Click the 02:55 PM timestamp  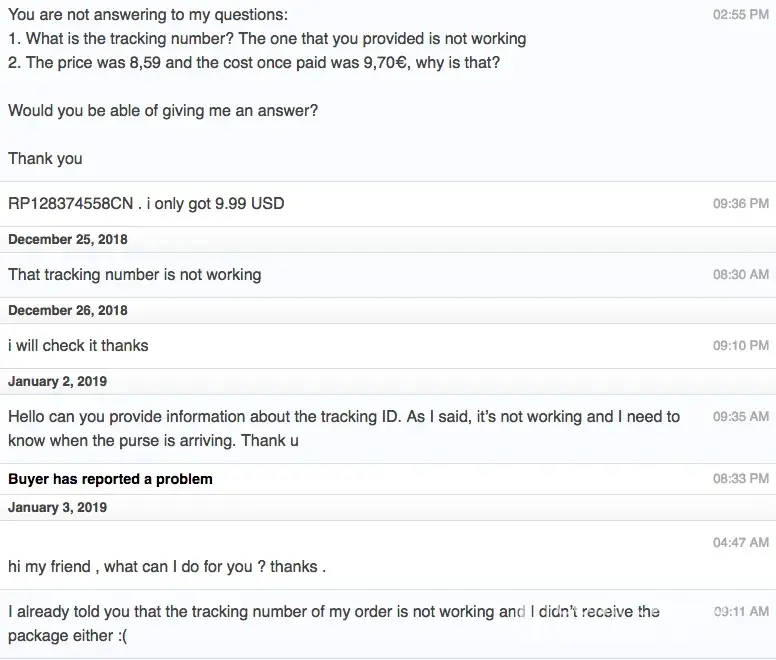[740, 16]
